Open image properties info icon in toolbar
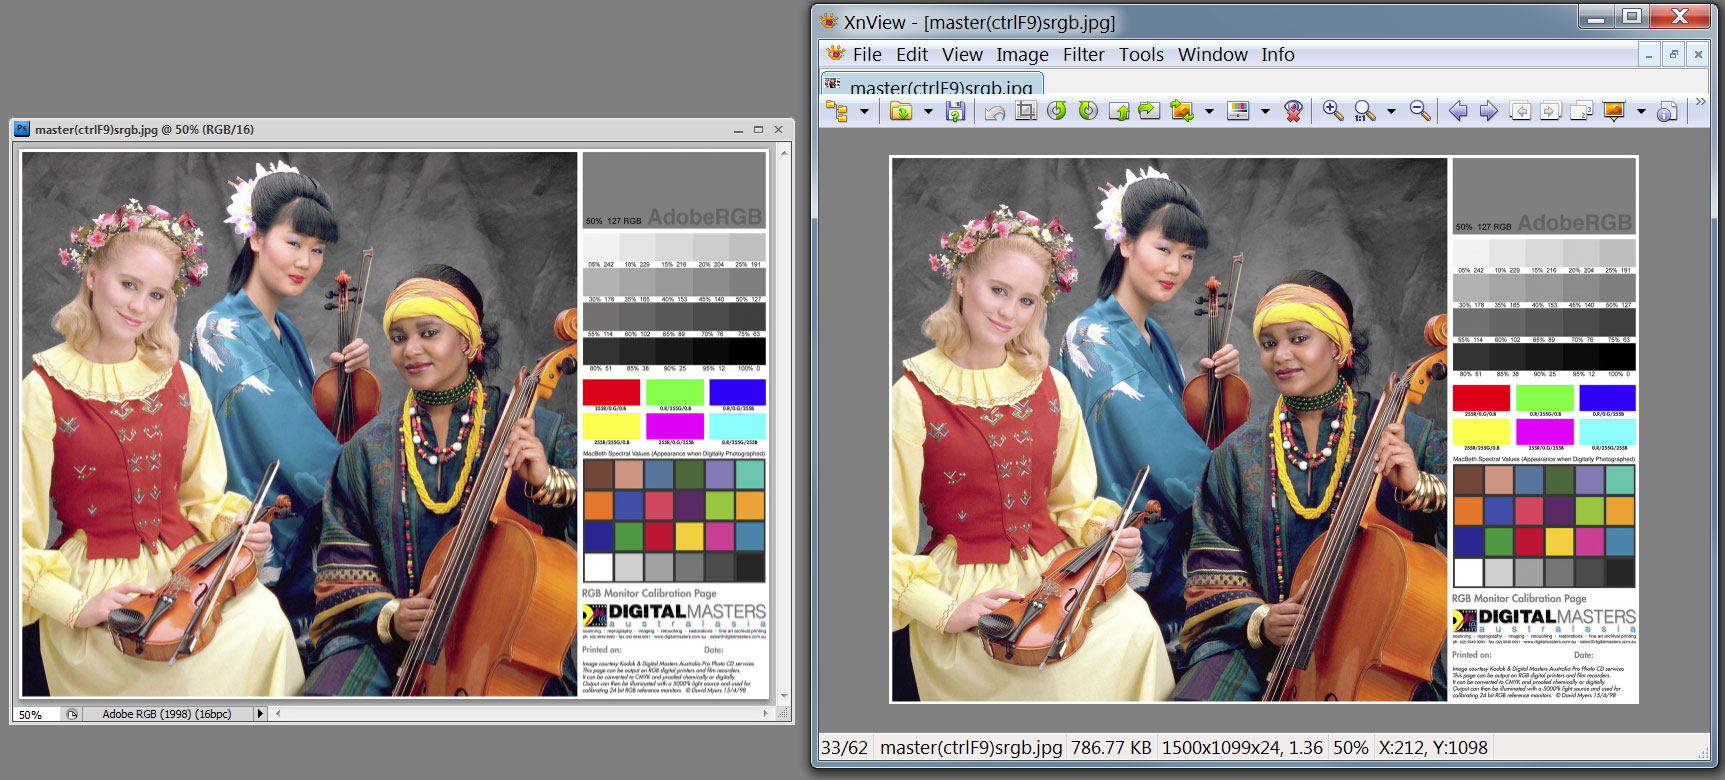The image size is (1725, 780). point(1666,112)
